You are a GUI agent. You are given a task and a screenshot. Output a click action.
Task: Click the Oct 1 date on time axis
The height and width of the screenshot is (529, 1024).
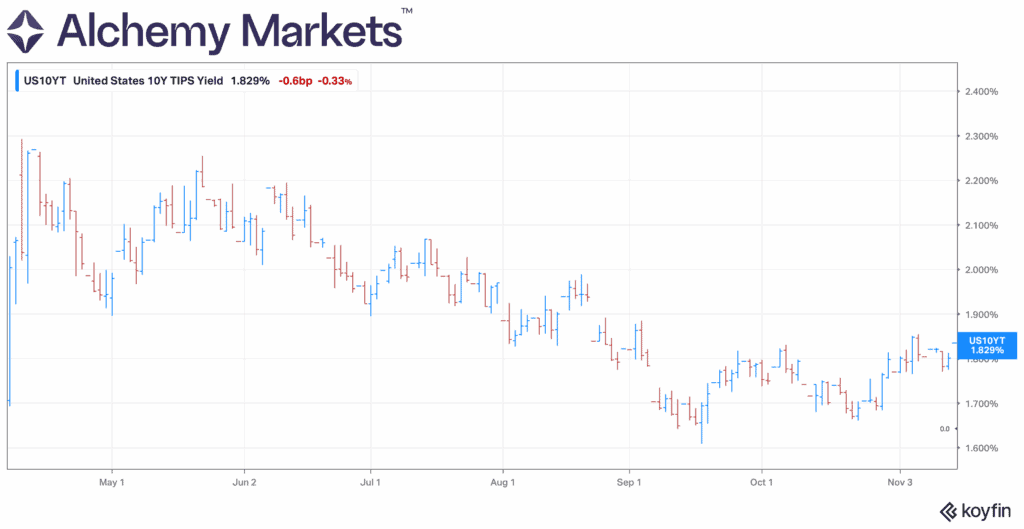point(762,482)
